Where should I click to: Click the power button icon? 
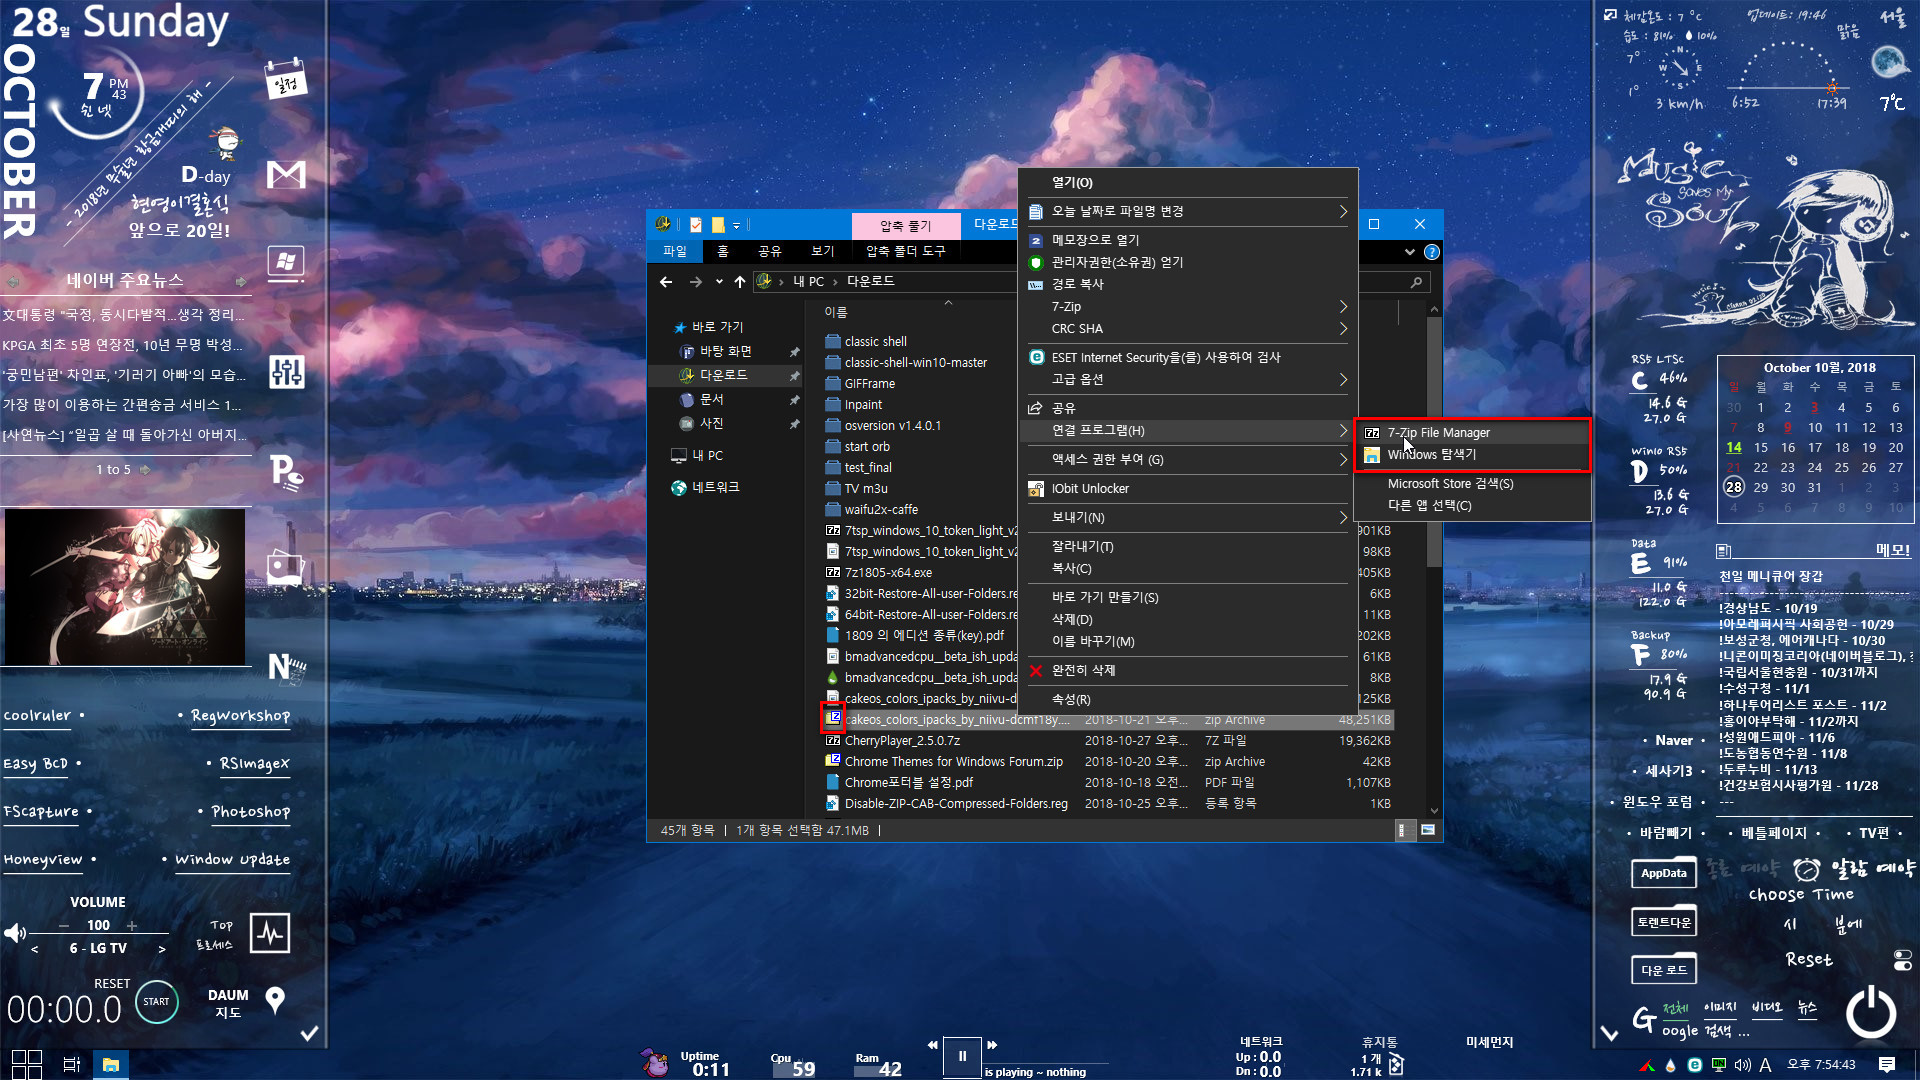[1870, 1012]
